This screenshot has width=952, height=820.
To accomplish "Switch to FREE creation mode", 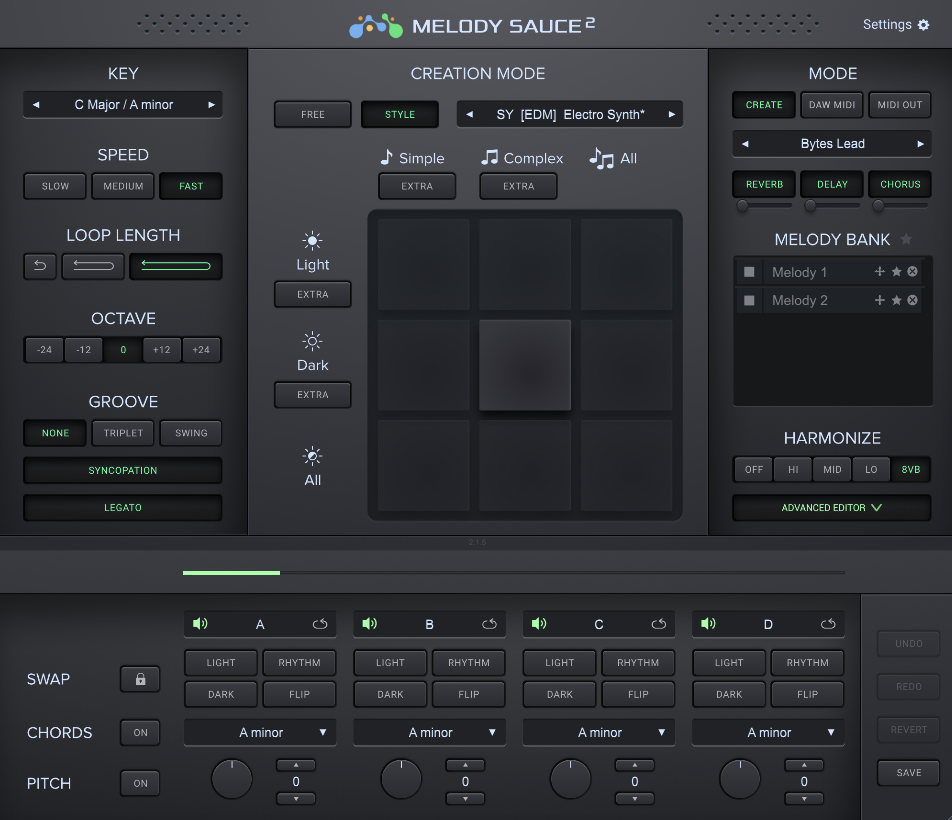I will click(x=313, y=114).
